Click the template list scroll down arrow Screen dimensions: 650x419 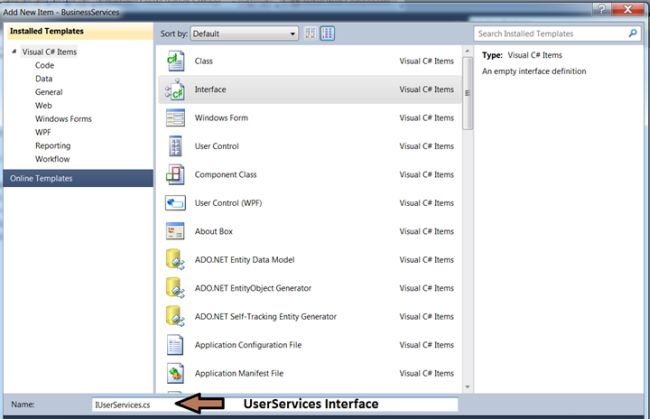coord(468,387)
